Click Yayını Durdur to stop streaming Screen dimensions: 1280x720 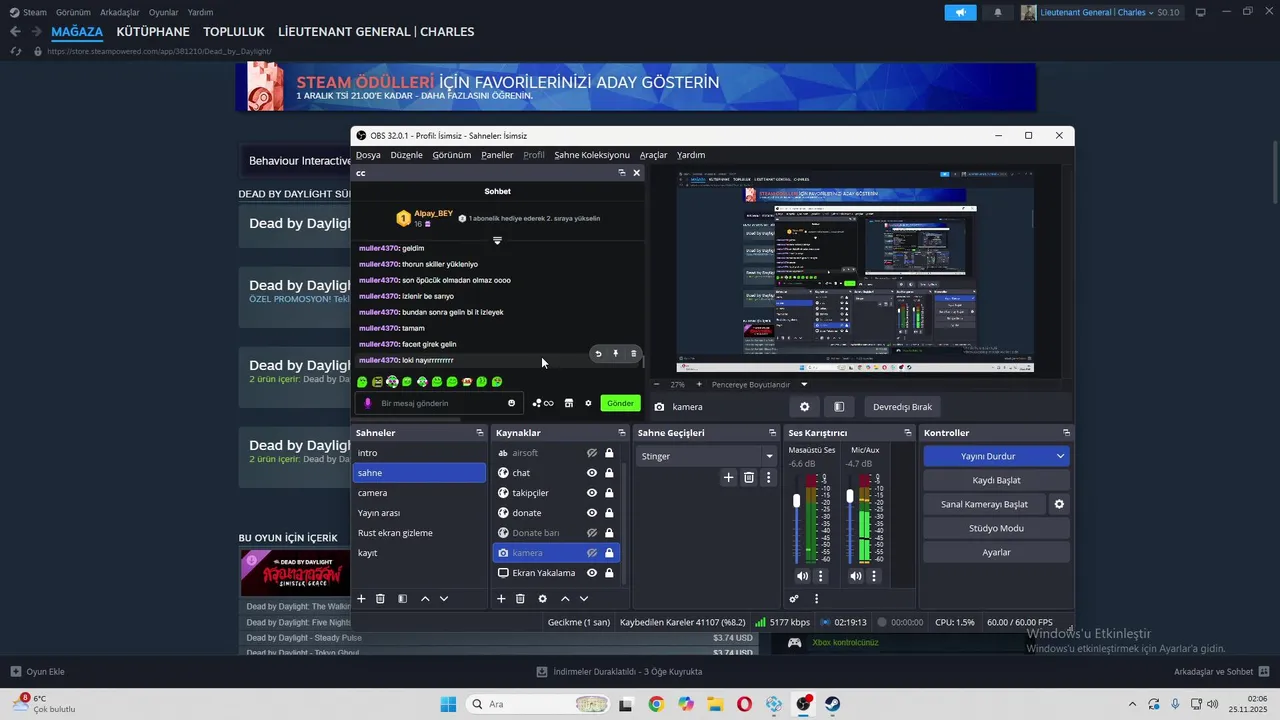(x=988, y=456)
